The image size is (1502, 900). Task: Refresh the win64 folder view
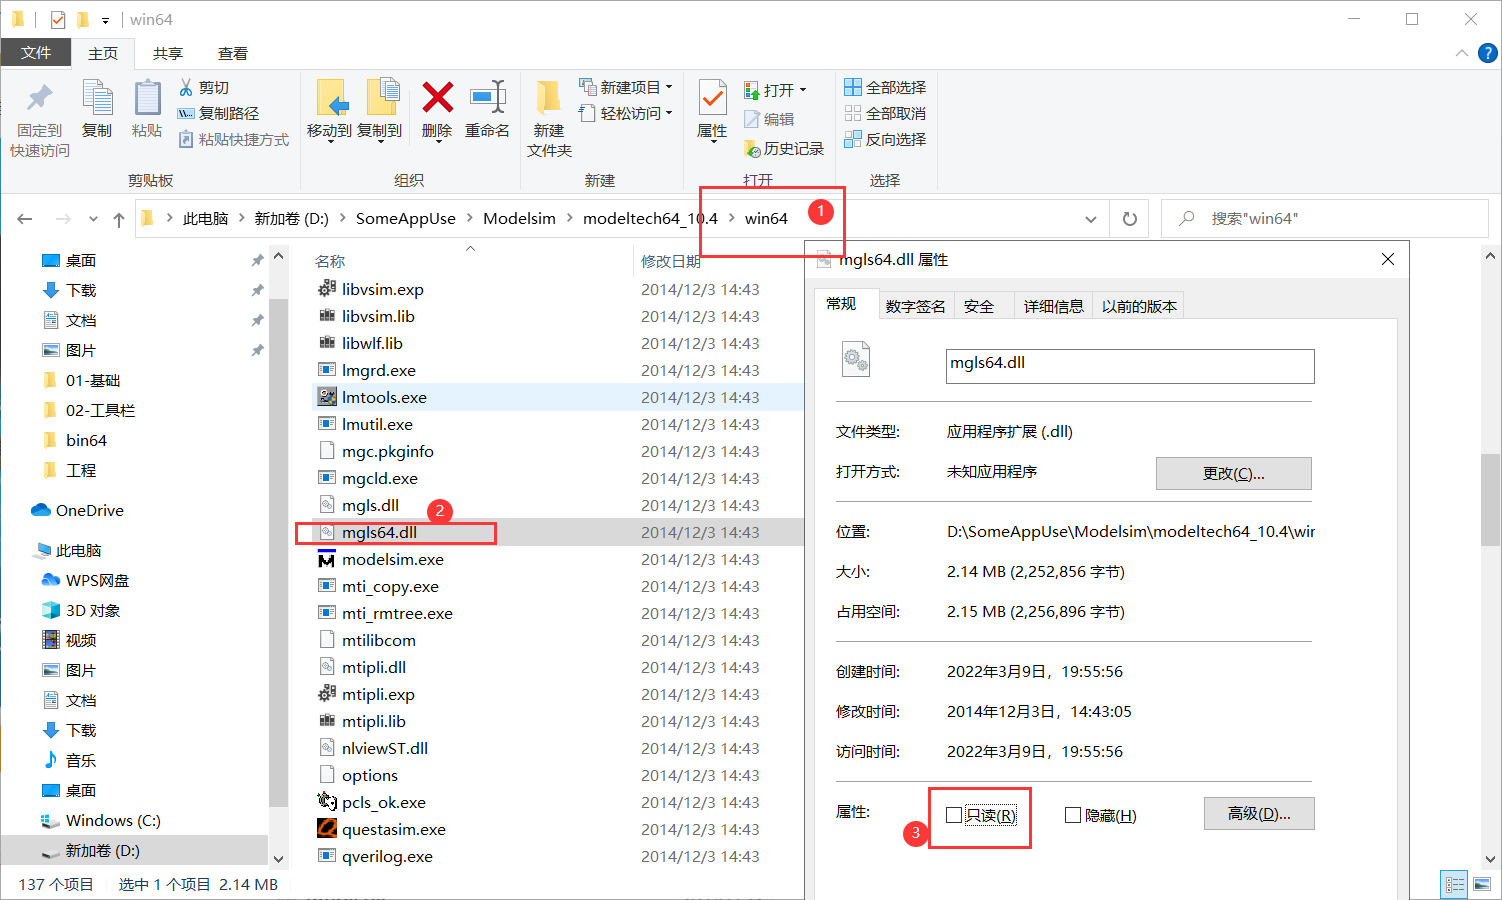pos(1130,219)
